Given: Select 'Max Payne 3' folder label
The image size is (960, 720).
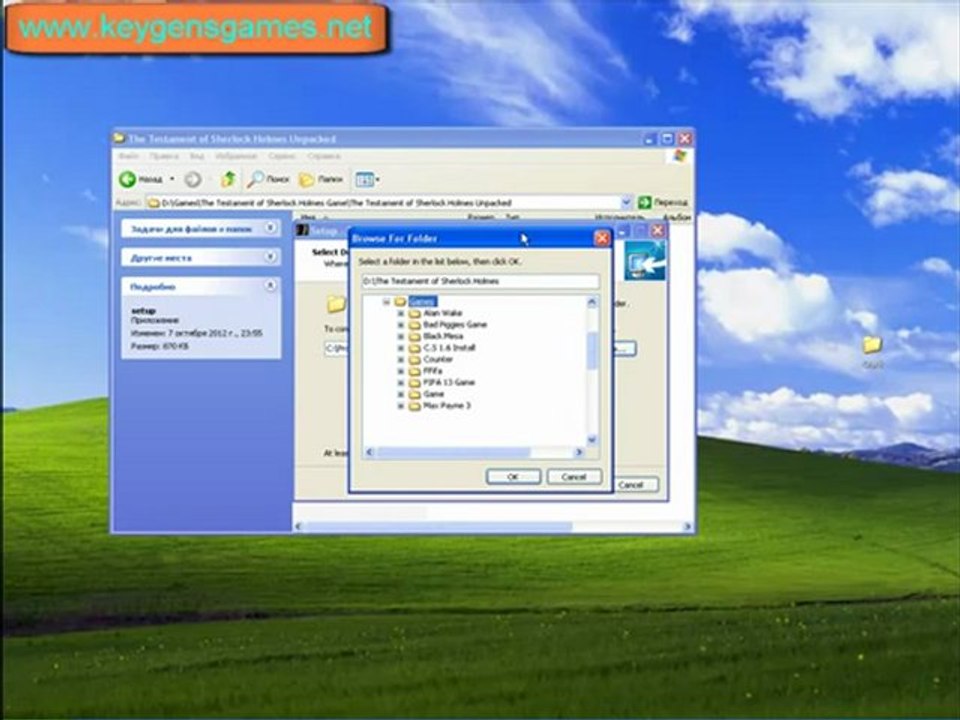Looking at the screenshot, I should [446, 406].
